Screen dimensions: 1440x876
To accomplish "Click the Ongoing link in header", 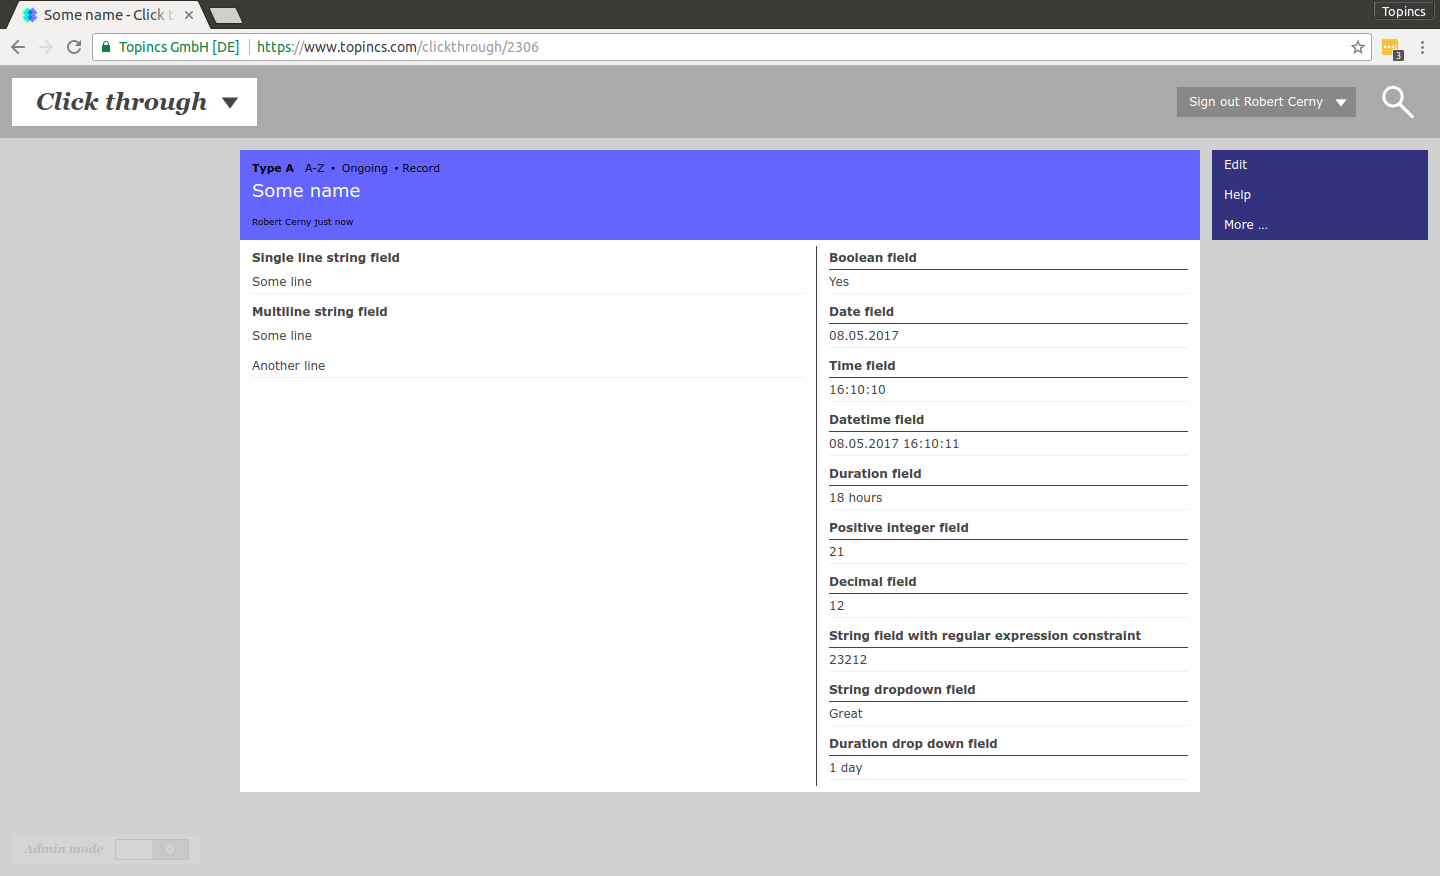I will (x=364, y=168).
